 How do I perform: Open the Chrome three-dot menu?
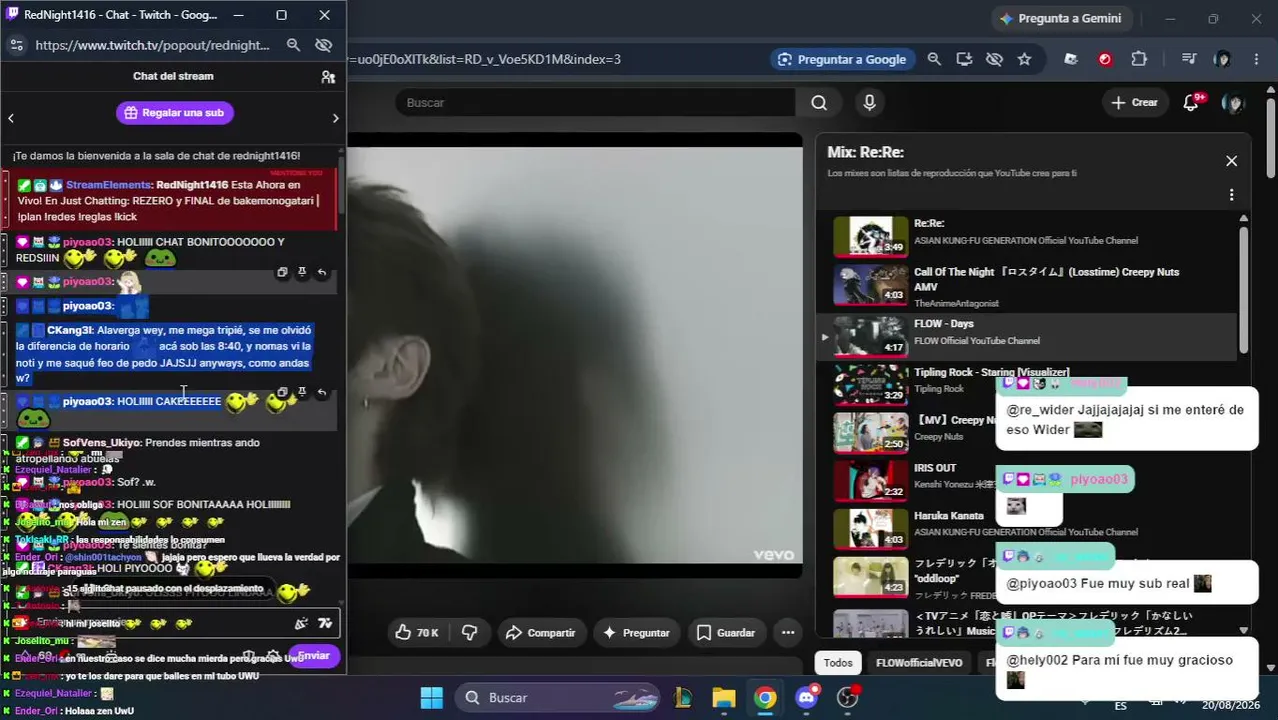[x=1256, y=59]
